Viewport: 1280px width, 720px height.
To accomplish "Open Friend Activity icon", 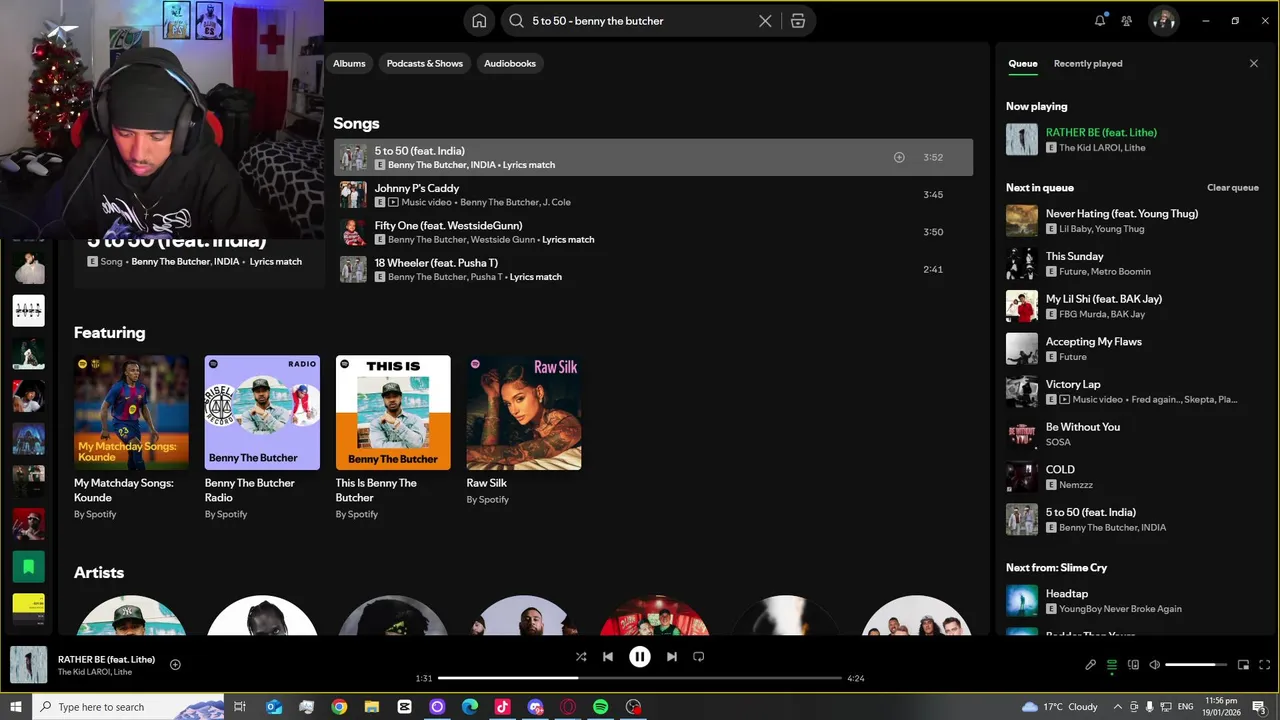I will (x=1127, y=20).
